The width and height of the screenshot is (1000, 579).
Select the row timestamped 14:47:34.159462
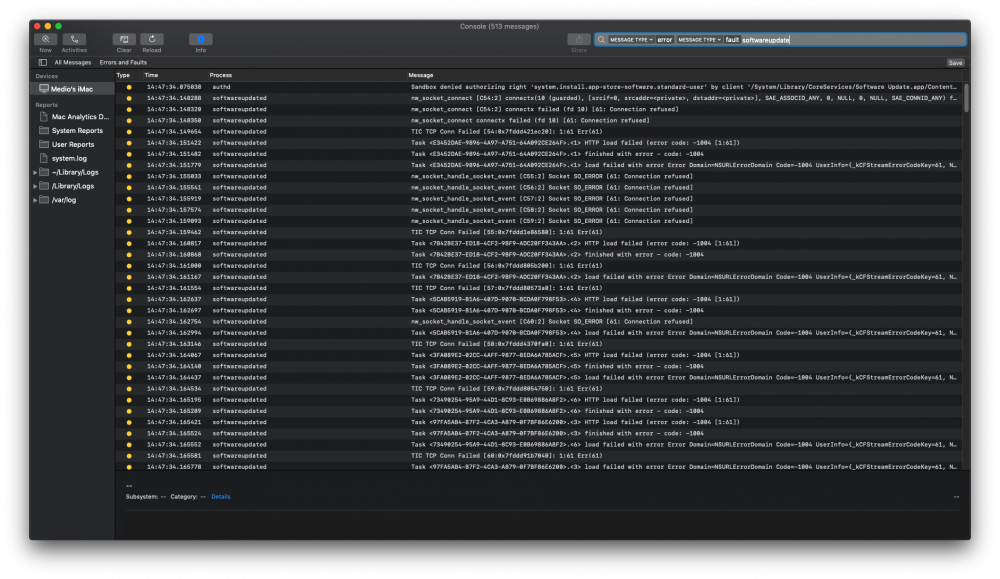tap(539, 232)
